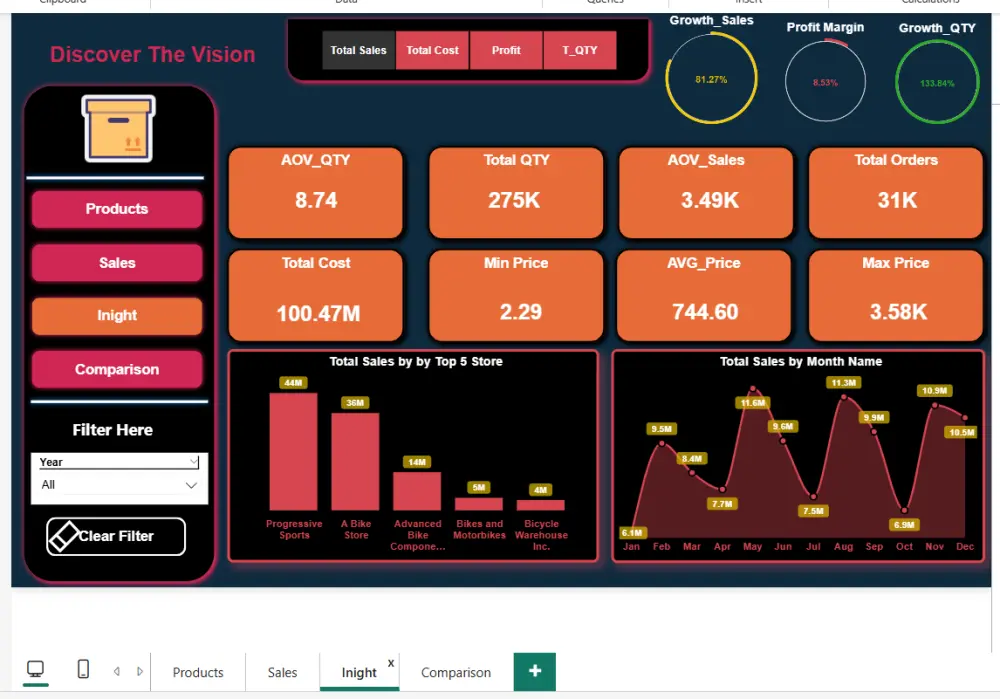Click the Sales navigation button in sidebar
The height and width of the screenshot is (699, 1000).
[116, 263]
